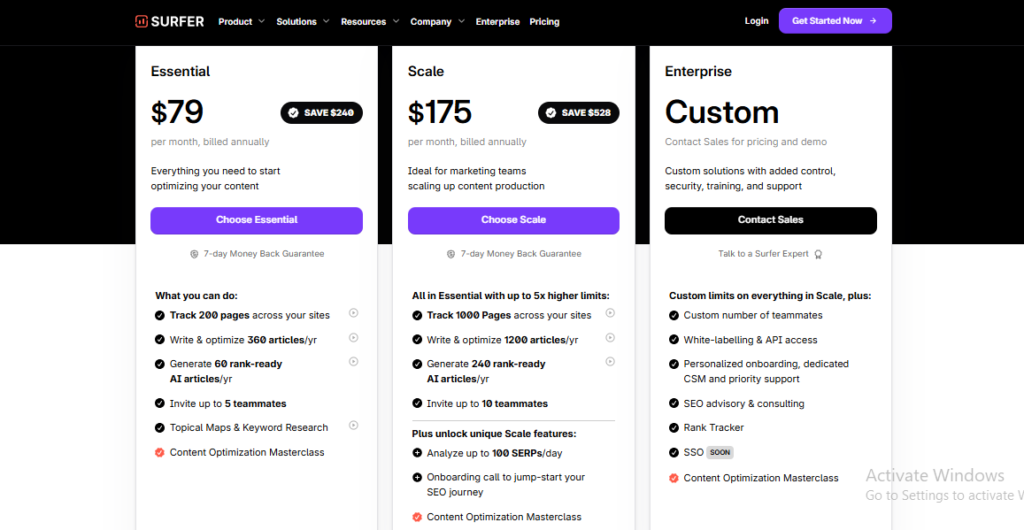Click "SEO advisory & consulting" text
This screenshot has width=1024, height=530.
(x=744, y=403)
